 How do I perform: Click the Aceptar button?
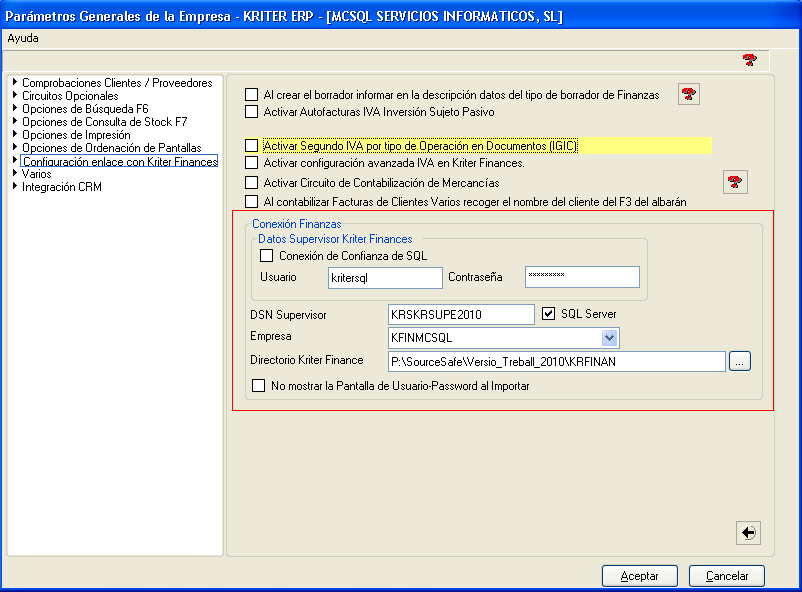coord(640,576)
